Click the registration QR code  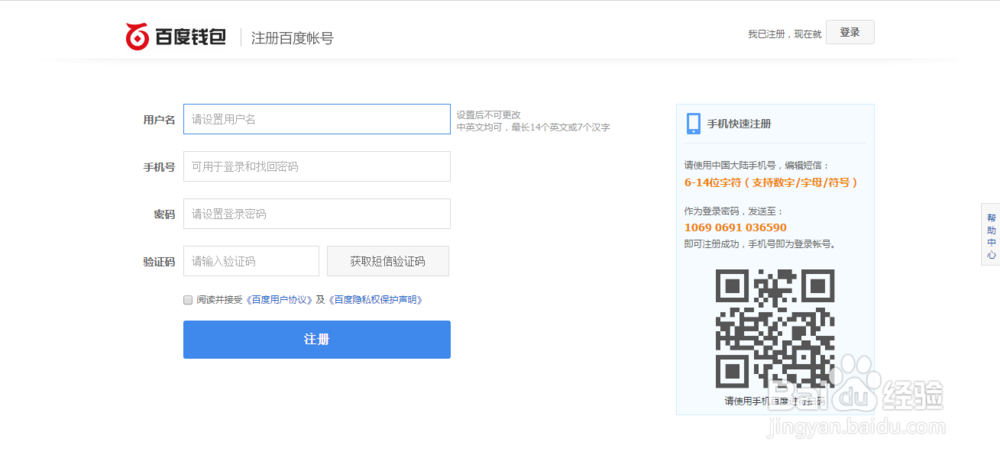(775, 329)
